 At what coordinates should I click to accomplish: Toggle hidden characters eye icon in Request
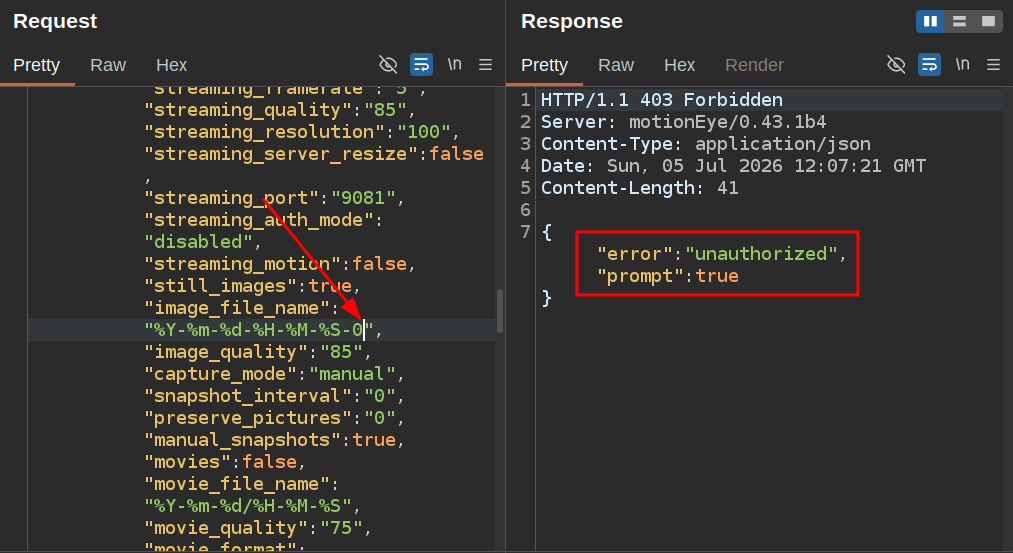388,65
